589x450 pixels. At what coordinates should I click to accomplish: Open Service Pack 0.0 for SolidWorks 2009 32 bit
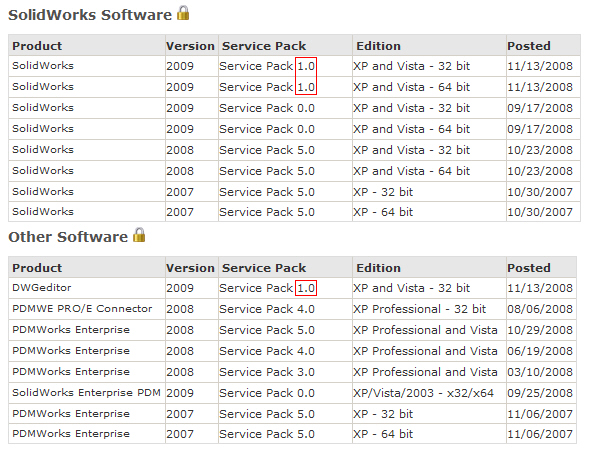[267, 108]
